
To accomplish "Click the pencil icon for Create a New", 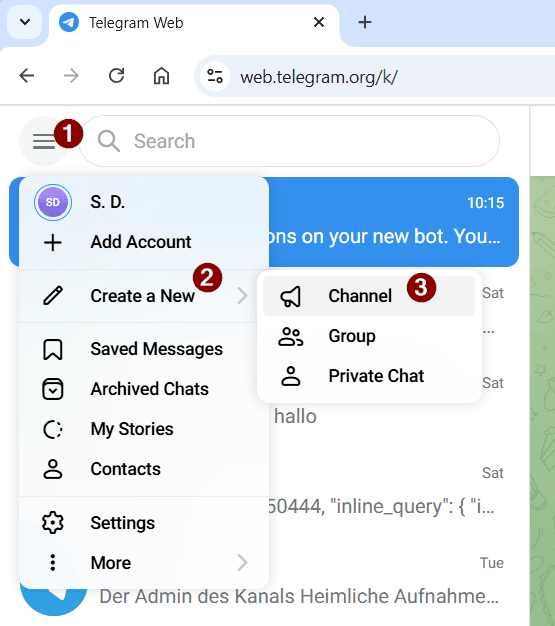I will point(53,296).
